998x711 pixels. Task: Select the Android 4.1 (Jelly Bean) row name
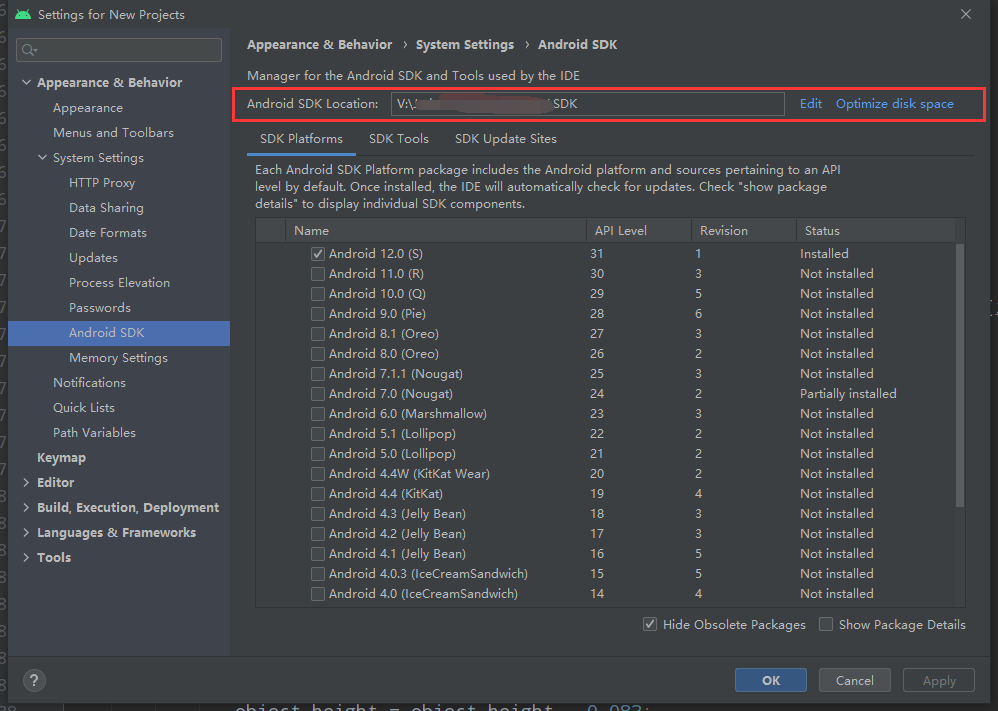397,554
